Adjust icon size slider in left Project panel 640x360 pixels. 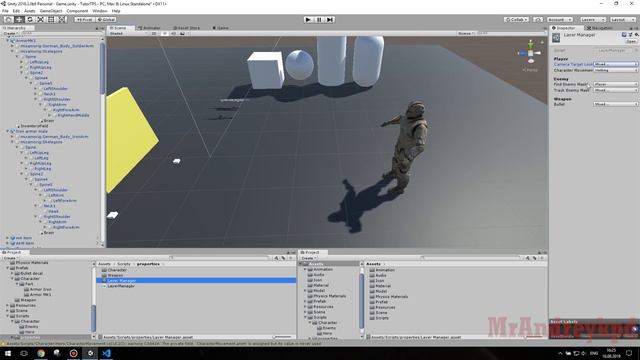tap(283, 337)
